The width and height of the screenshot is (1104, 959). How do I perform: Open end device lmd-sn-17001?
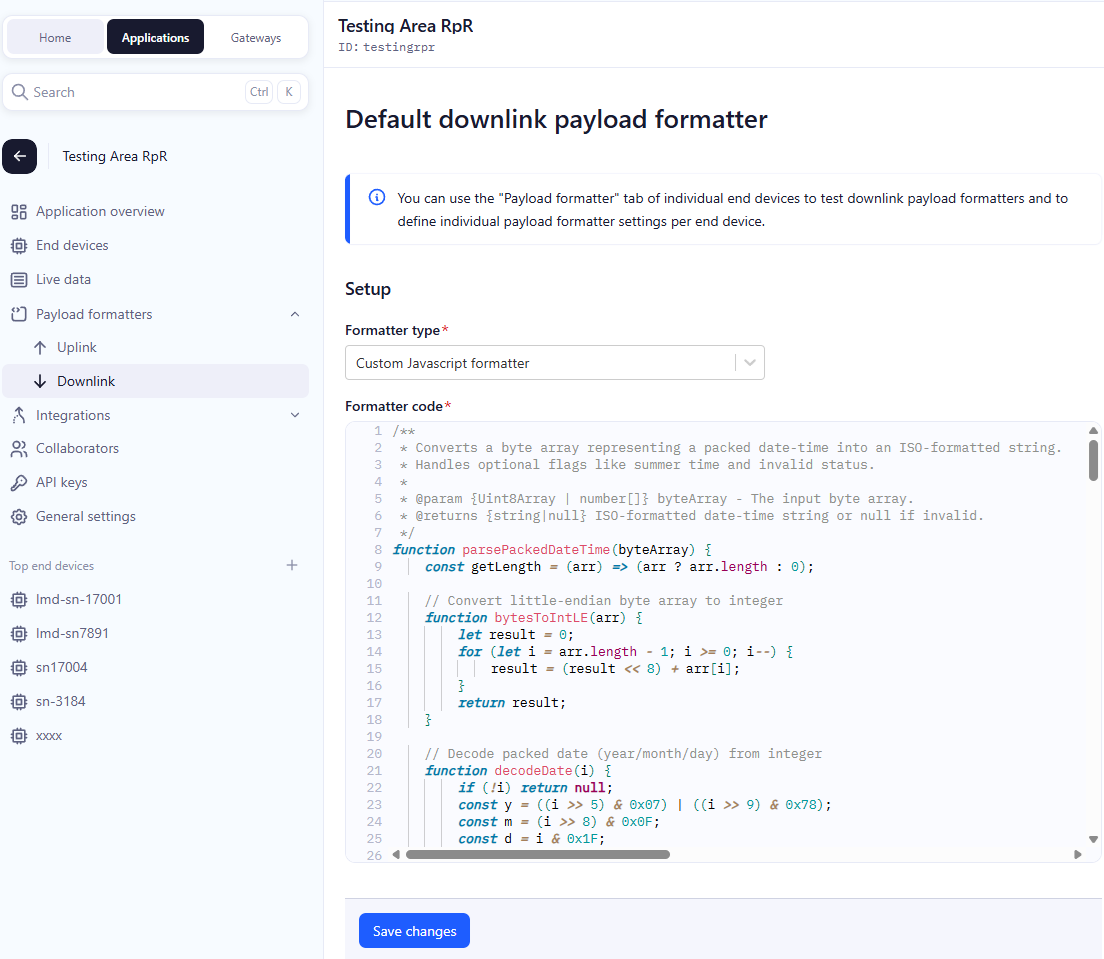click(79, 600)
